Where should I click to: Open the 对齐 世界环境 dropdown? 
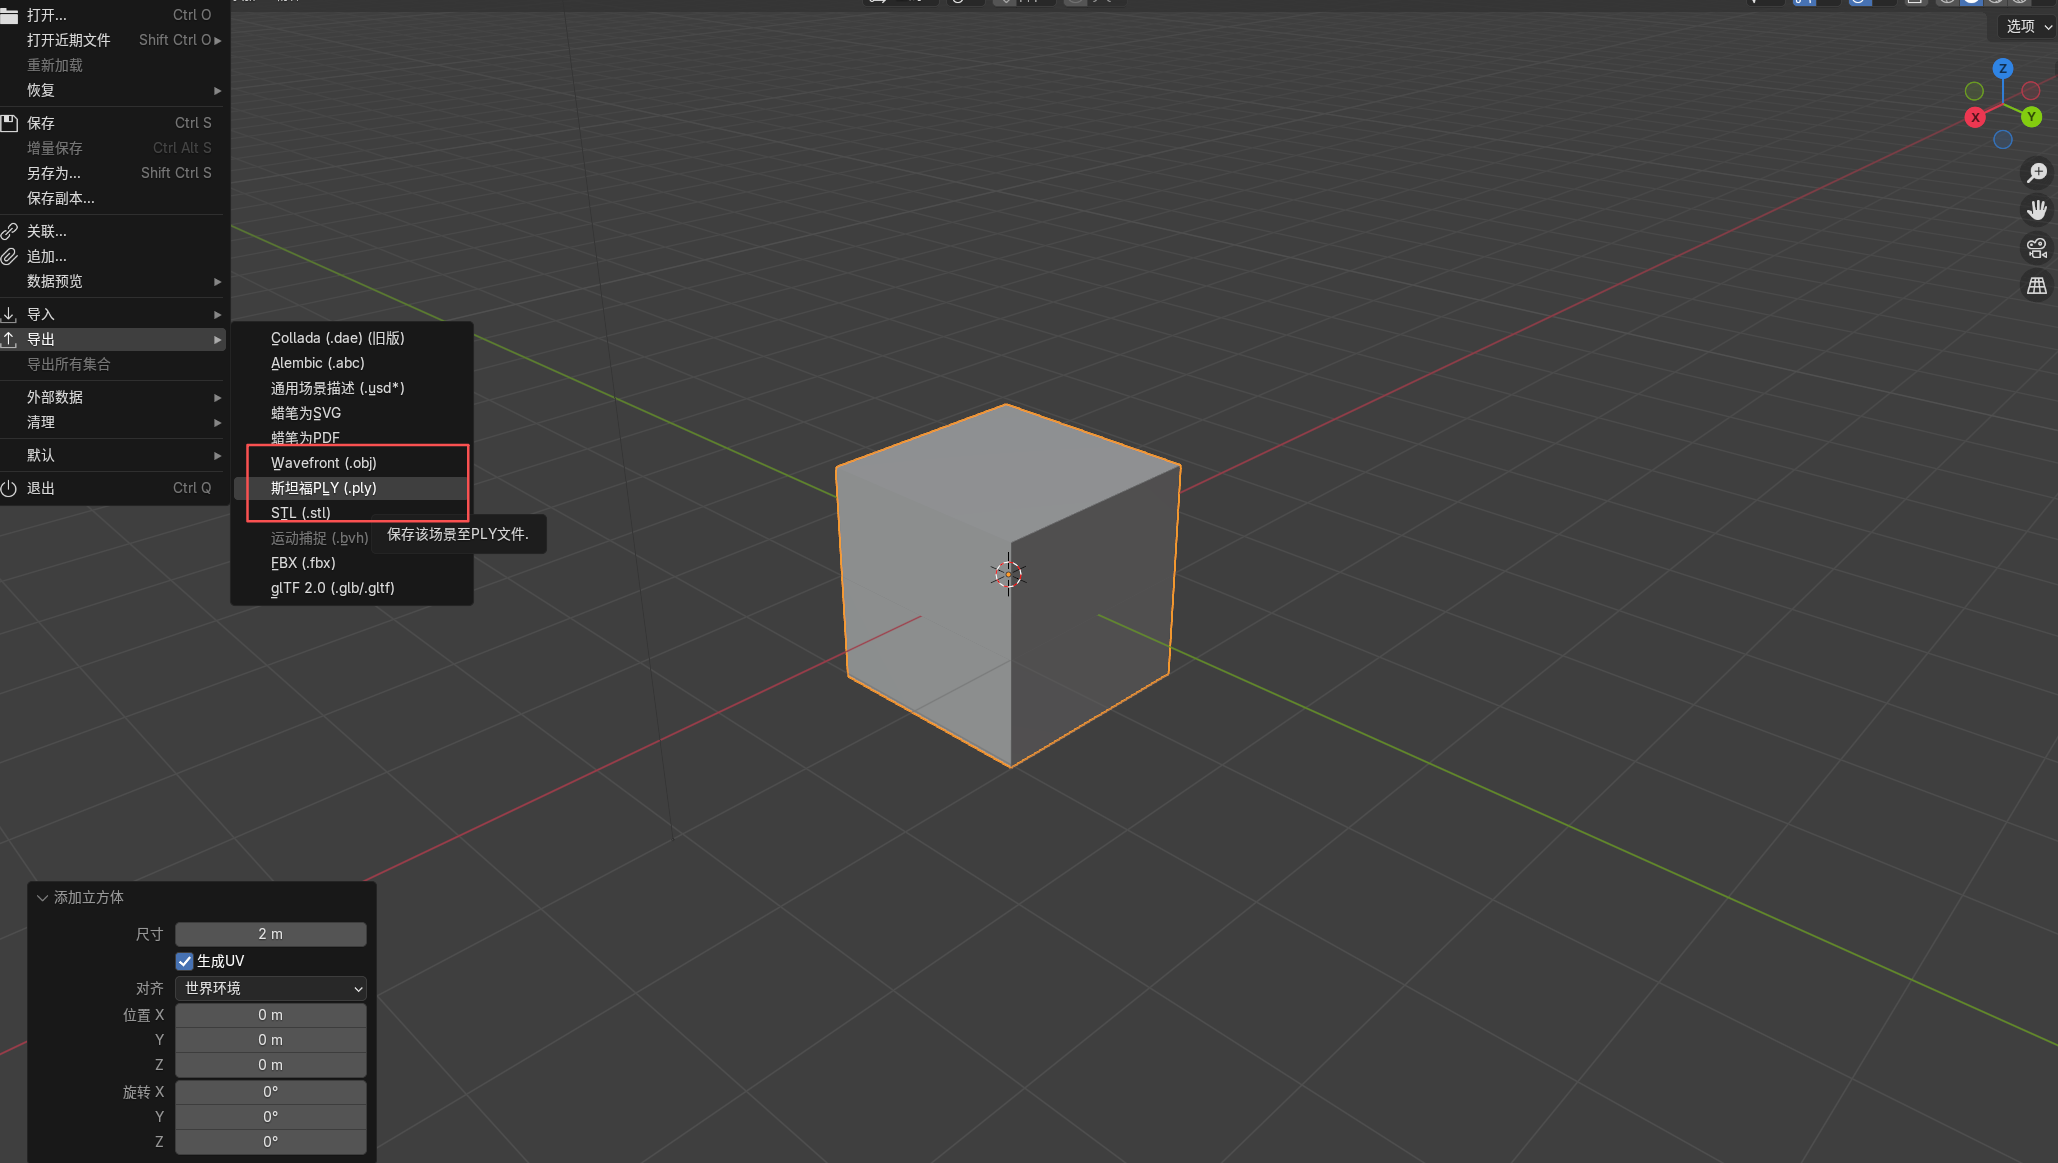point(271,988)
